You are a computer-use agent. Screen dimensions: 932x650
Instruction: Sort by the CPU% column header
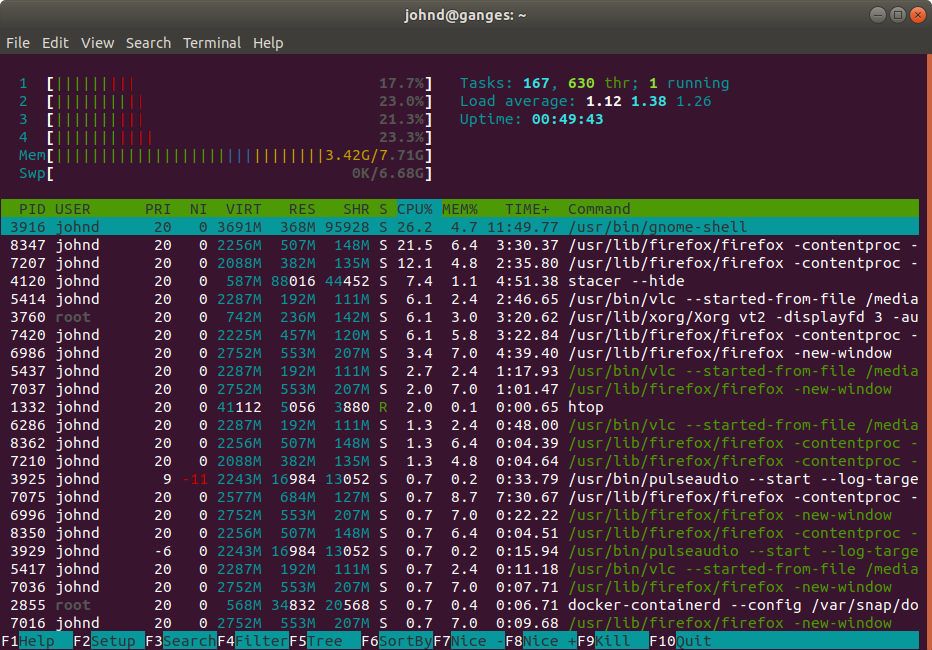click(414, 209)
